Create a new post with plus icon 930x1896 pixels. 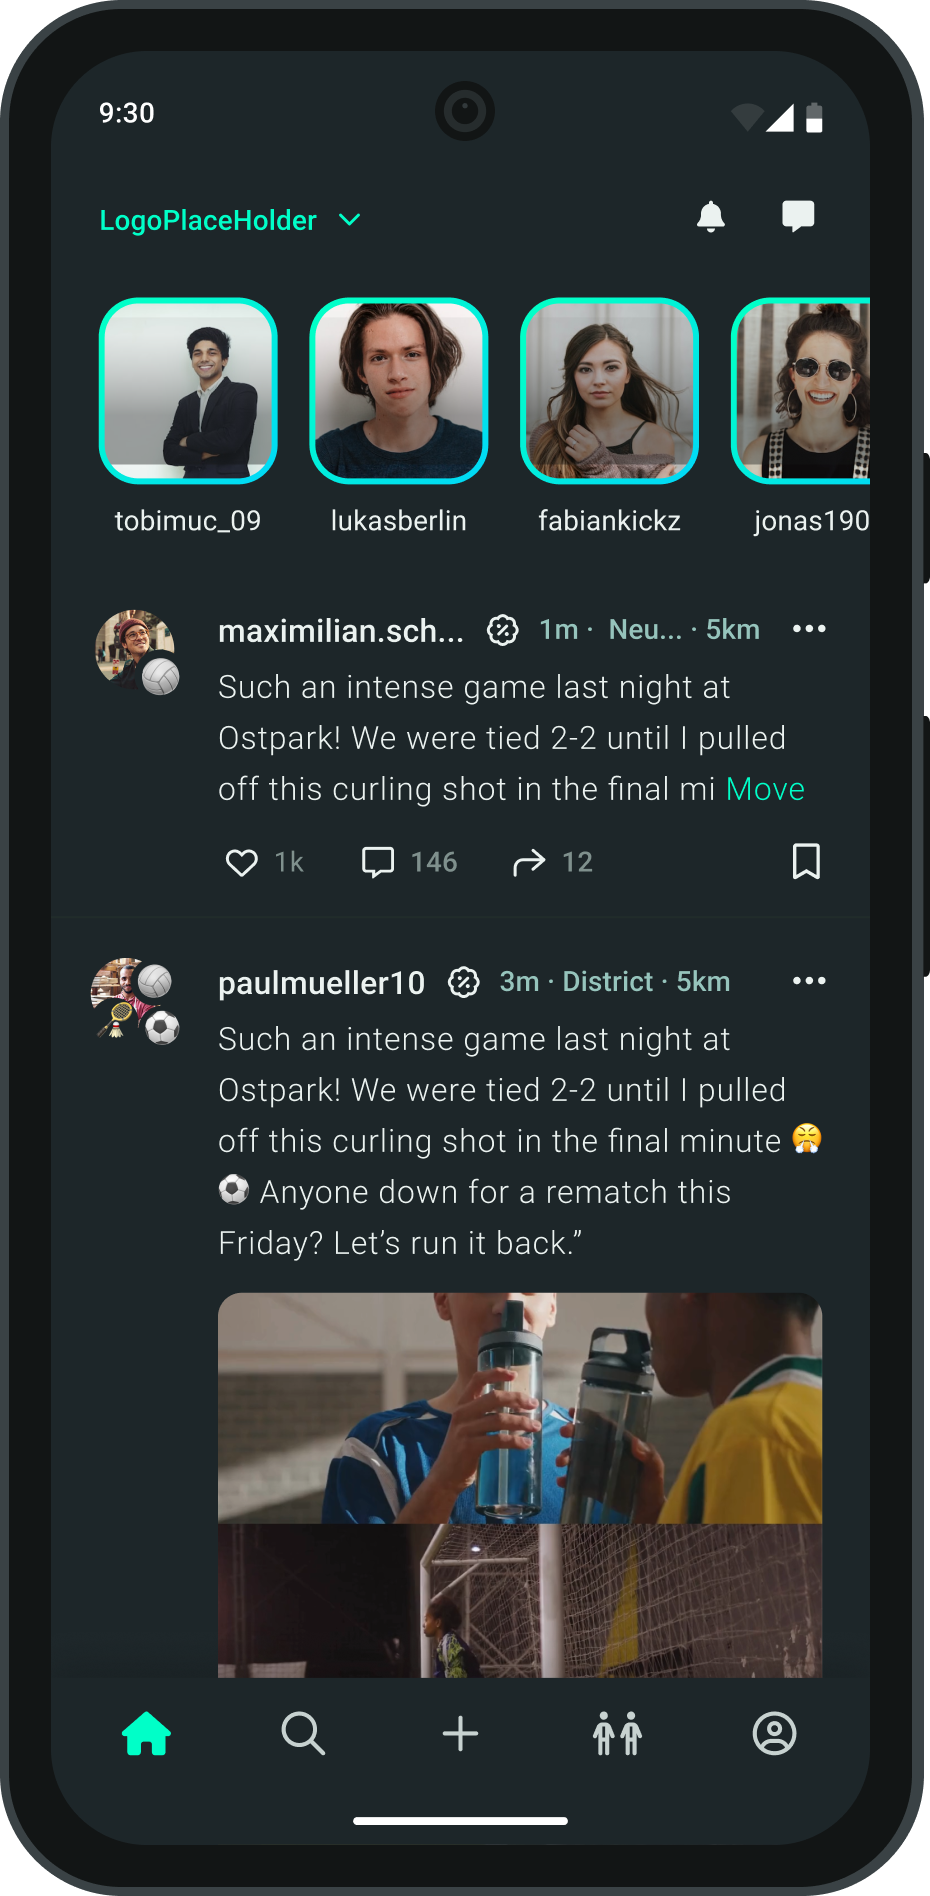click(460, 1733)
